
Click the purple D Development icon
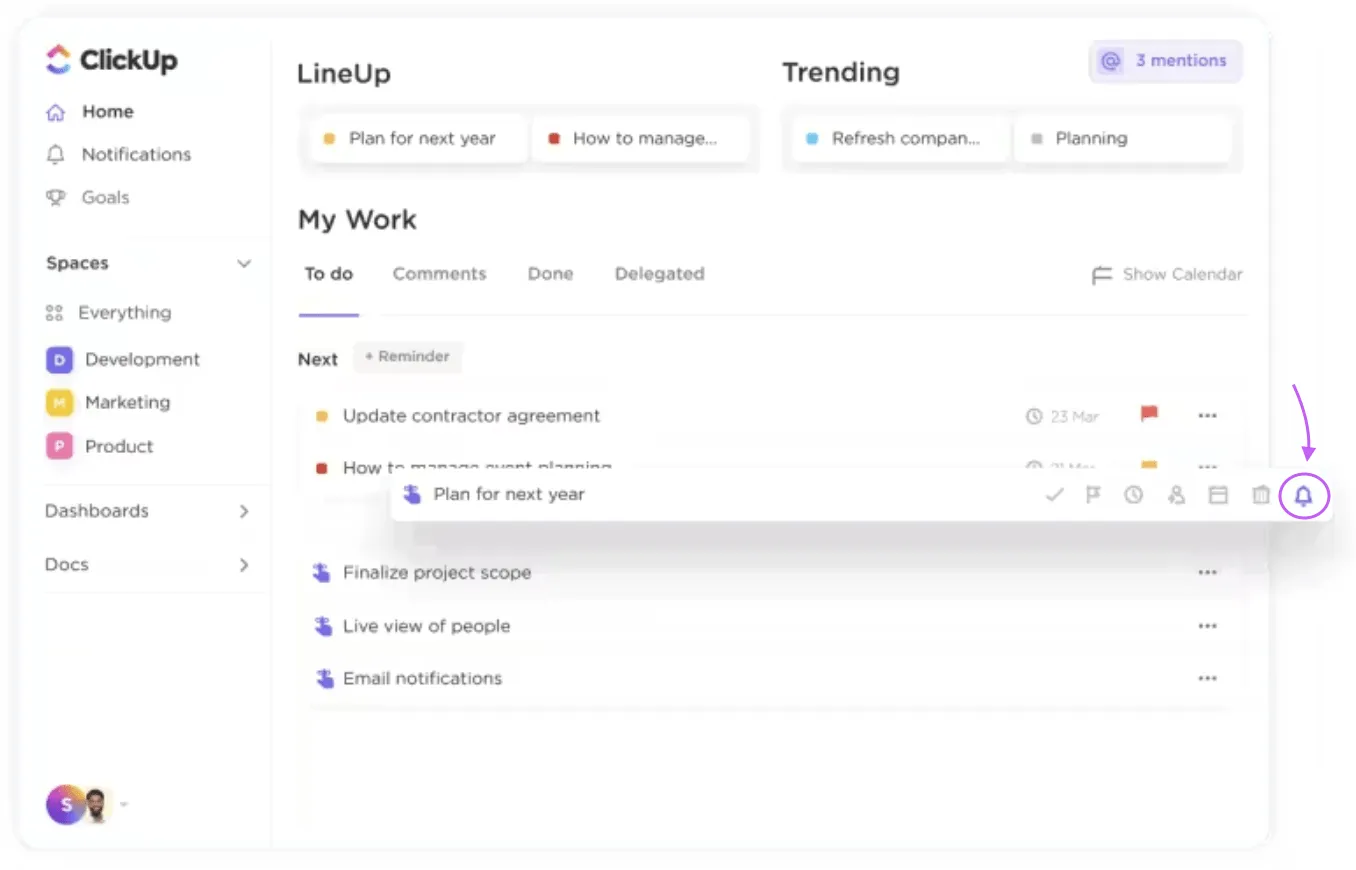tap(59, 360)
